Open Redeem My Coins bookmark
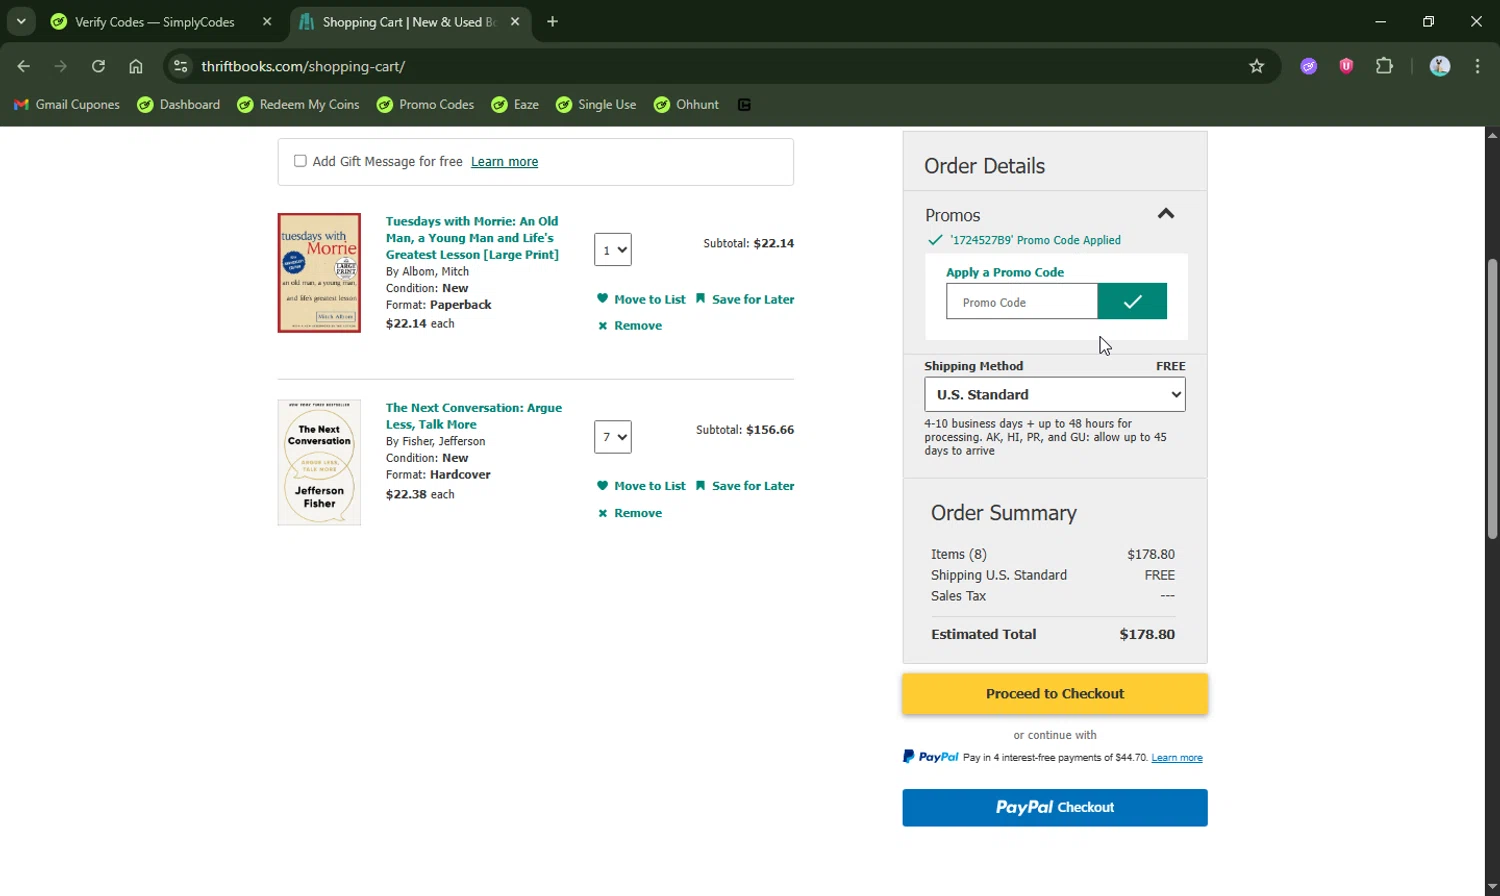Viewport: 1500px width, 896px height. (x=298, y=105)
